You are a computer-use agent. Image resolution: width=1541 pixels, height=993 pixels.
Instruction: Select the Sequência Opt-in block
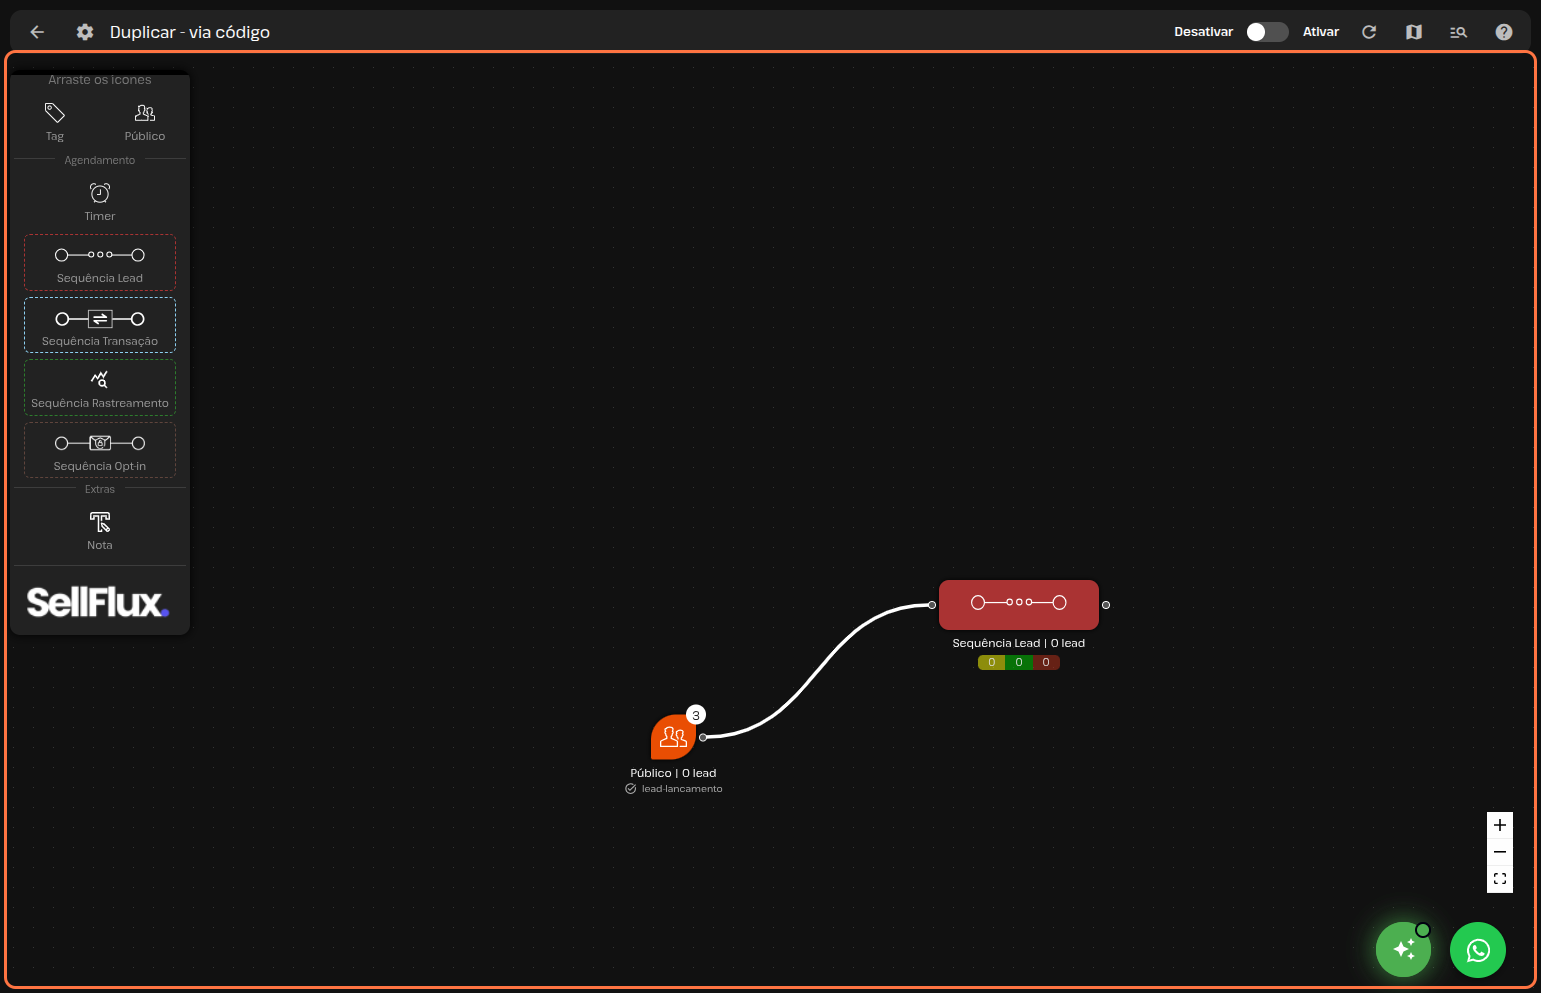pyautogui.click(x=100, y=450)
